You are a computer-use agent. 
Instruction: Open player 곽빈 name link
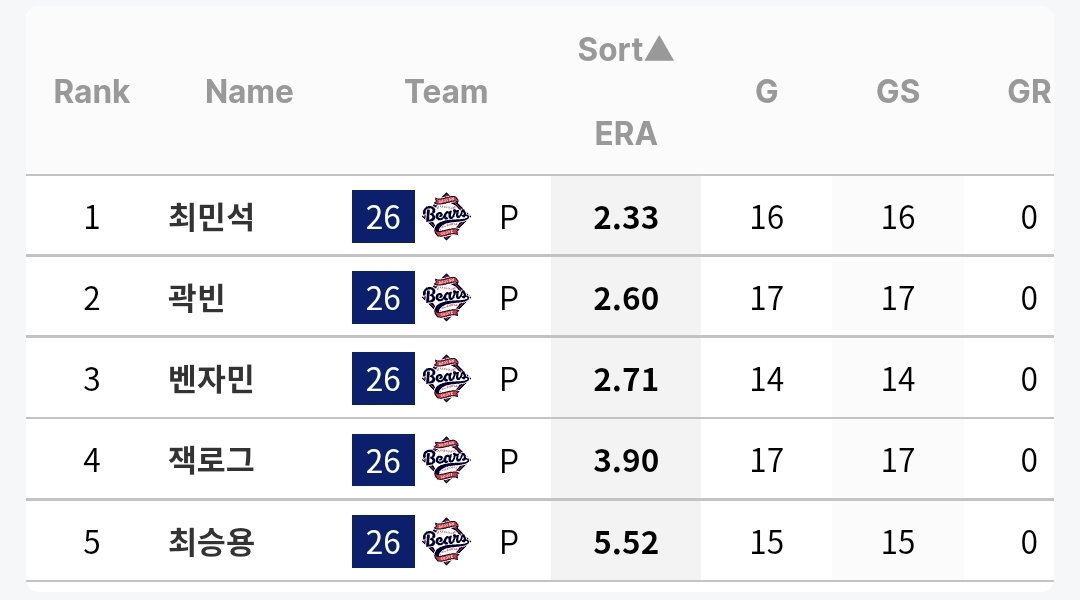point(197,298)
